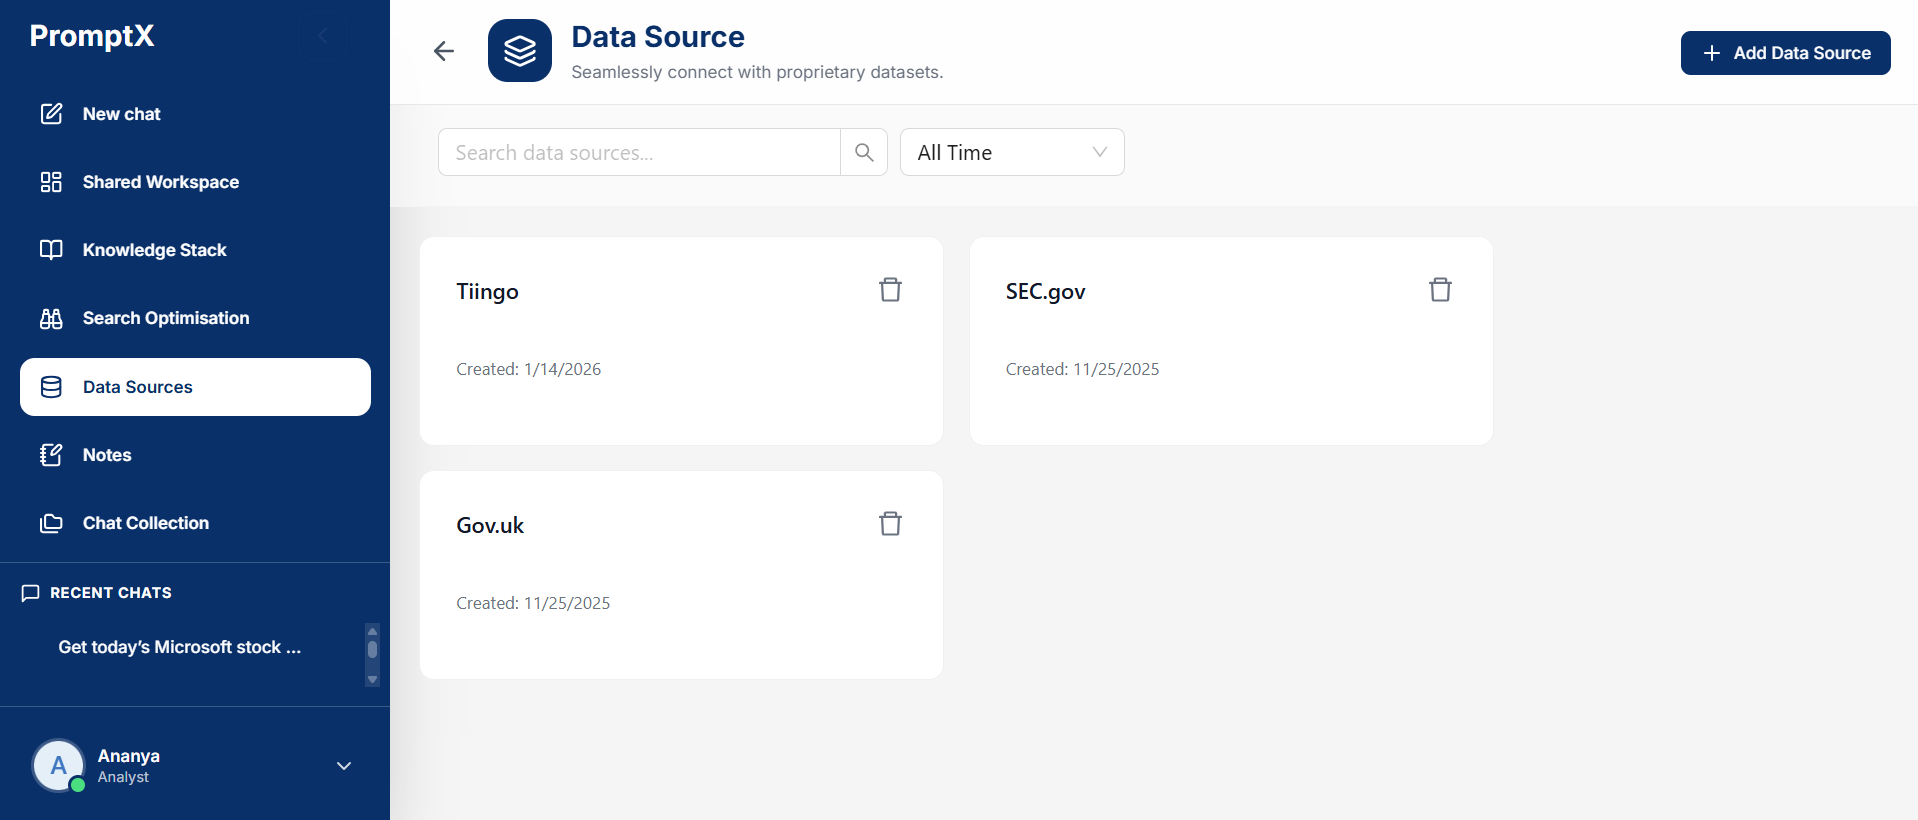1918x820 pixels.
Task: Go back using the left arrow
Action: point(444,51)
